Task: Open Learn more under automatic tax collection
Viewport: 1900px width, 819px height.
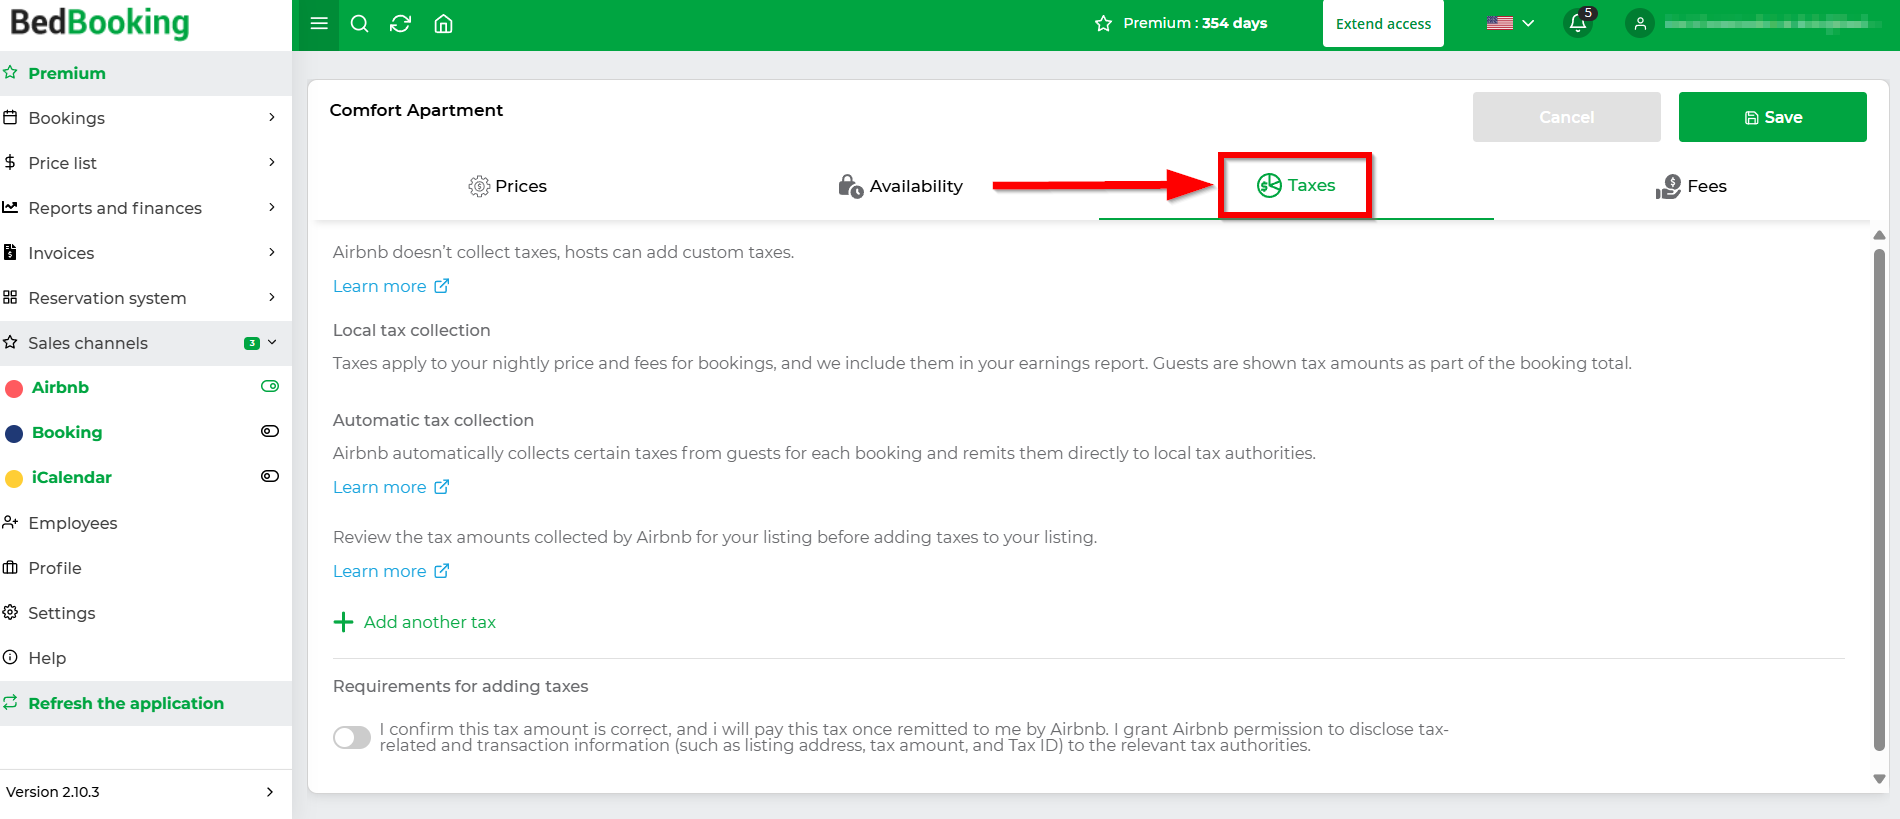Action: click(x=391, y=487)
